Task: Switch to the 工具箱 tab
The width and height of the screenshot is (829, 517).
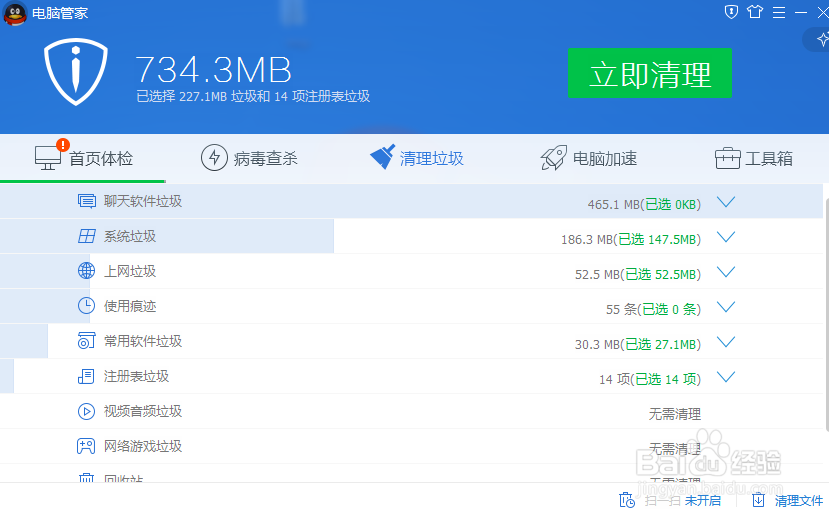Action: point(754,158)
